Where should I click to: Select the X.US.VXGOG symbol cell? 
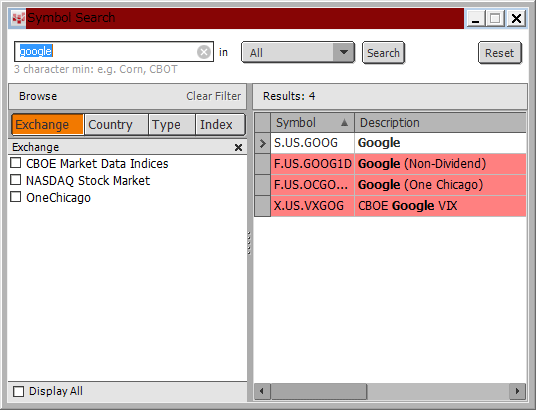tap(312, 206)
